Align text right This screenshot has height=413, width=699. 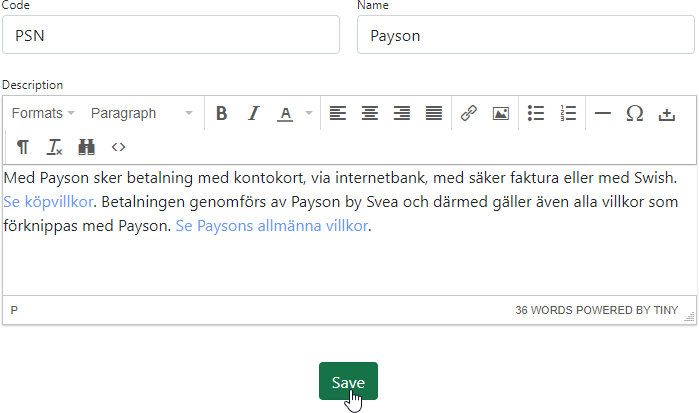402,114
